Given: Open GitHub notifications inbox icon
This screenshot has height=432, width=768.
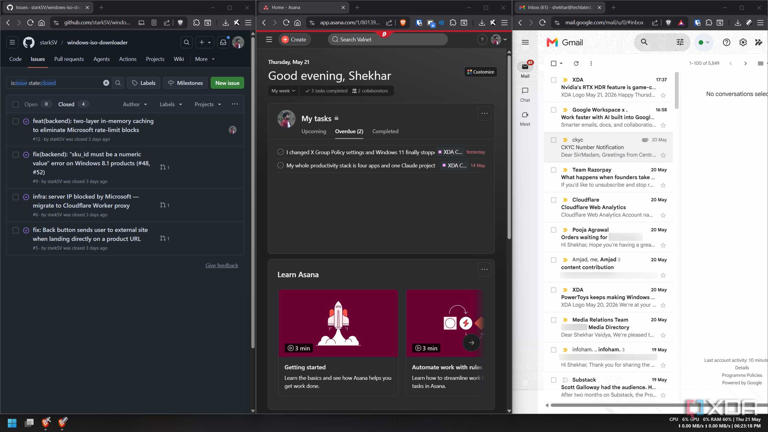Looking at the screenshot, I should (x=223, y=43).
